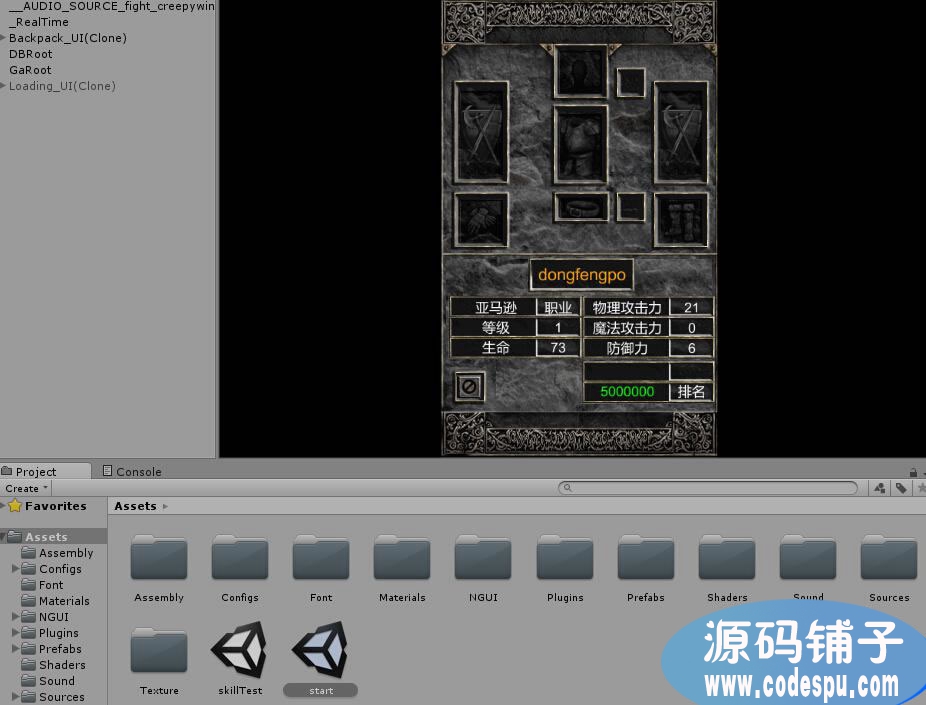Screen dimensions: 926x705
Task: Focus the Project panel search field
Action: pos(707,488)
